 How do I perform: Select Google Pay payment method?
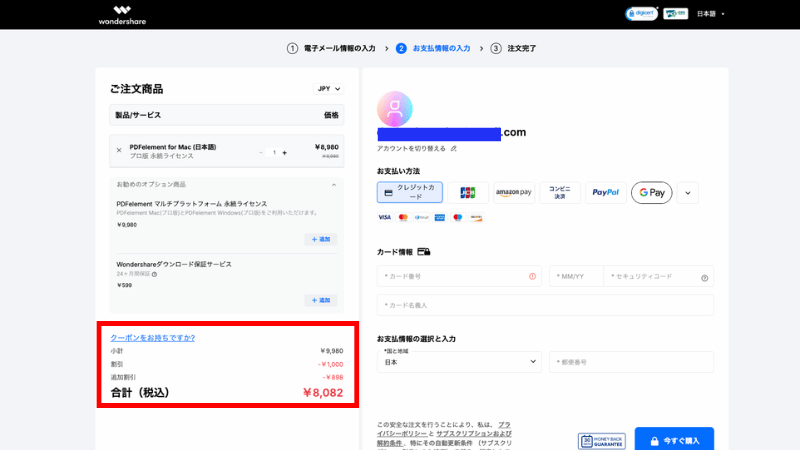coord(652,192)
